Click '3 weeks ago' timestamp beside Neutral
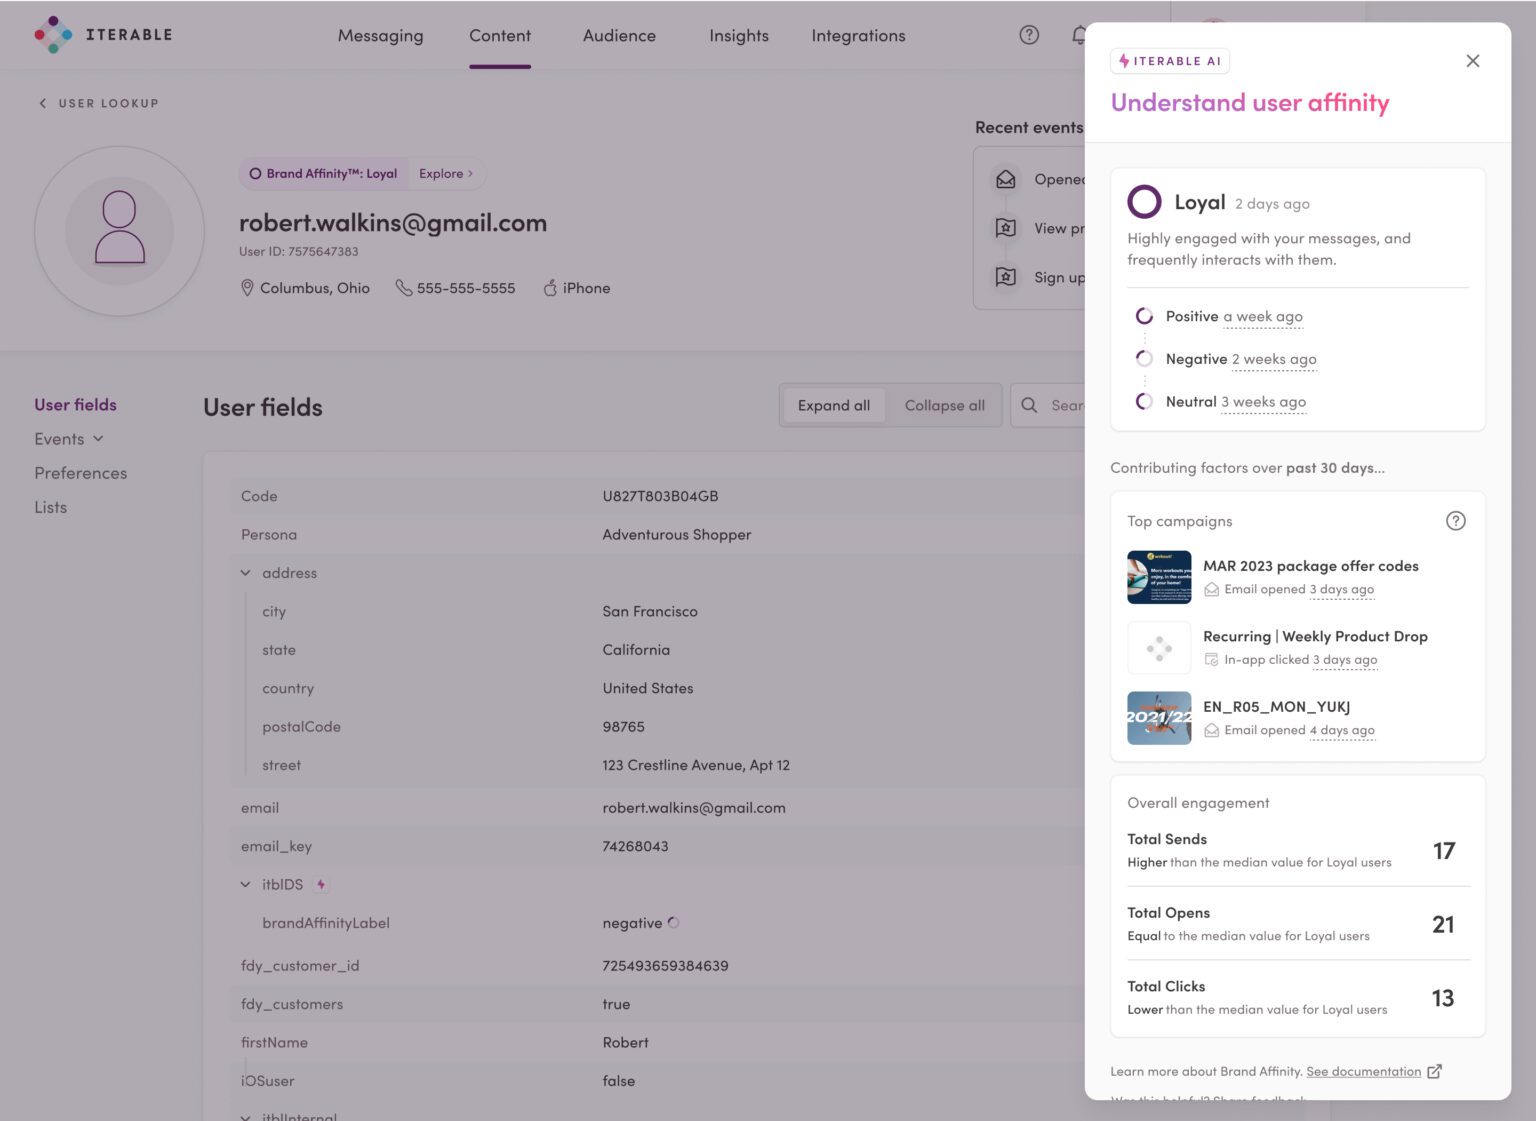Image resolution: width=1536 pixels, height=1121 pixels. (x=1264, y=402)
